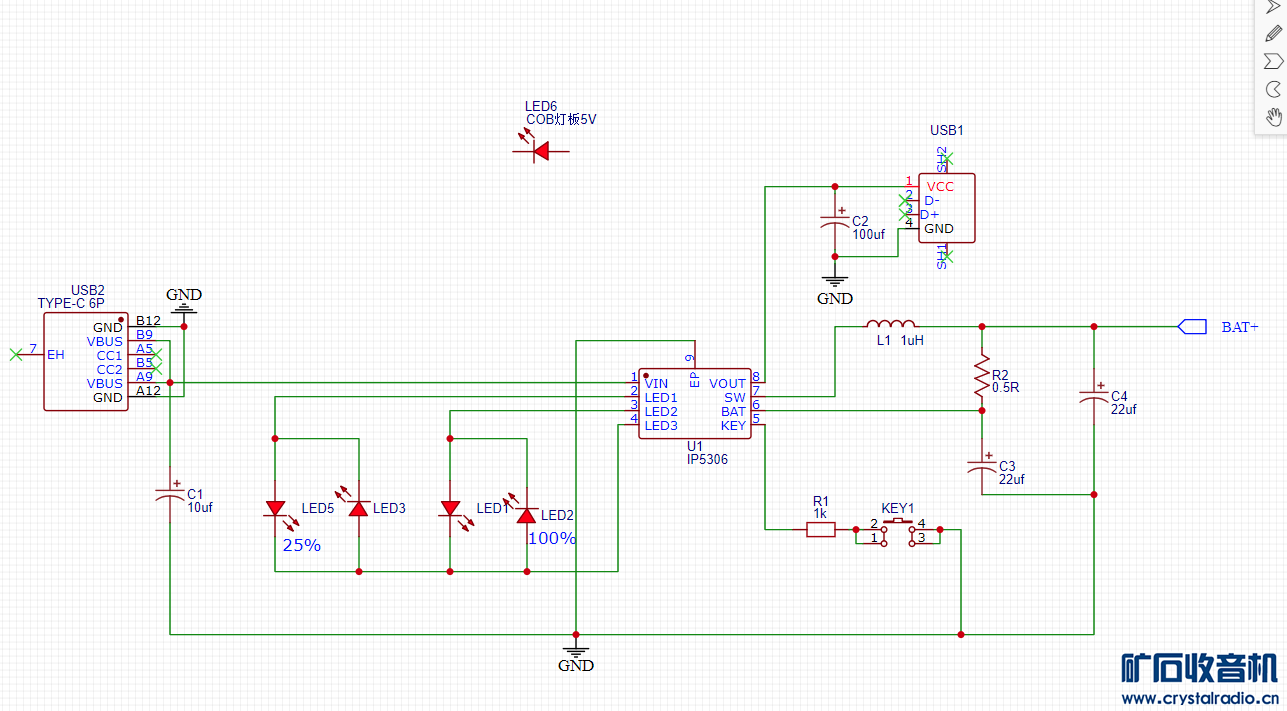The width and height of the screenshot is (1287, 711).
Task: Select the R2 resistor zigzag symbol
Action: click(982, 377)
